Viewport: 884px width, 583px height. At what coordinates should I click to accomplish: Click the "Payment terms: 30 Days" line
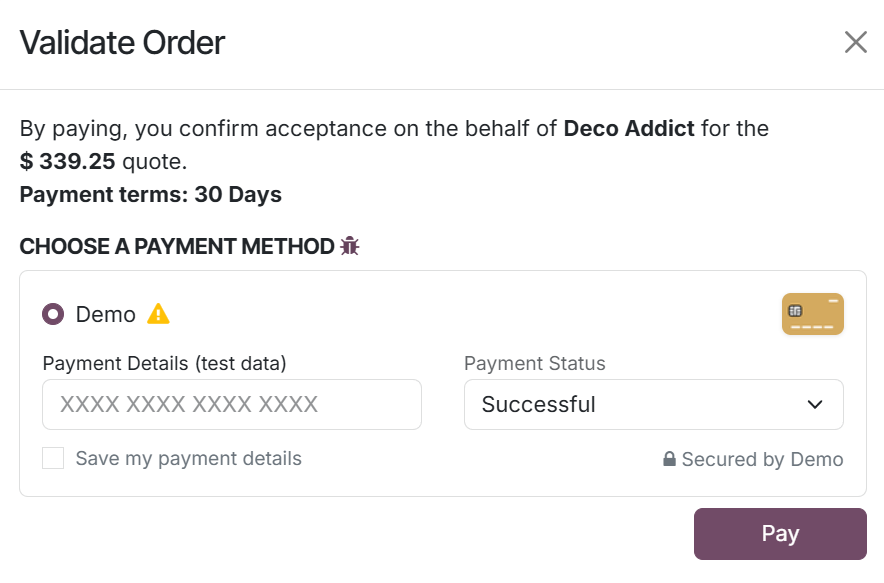pos(150,194)
